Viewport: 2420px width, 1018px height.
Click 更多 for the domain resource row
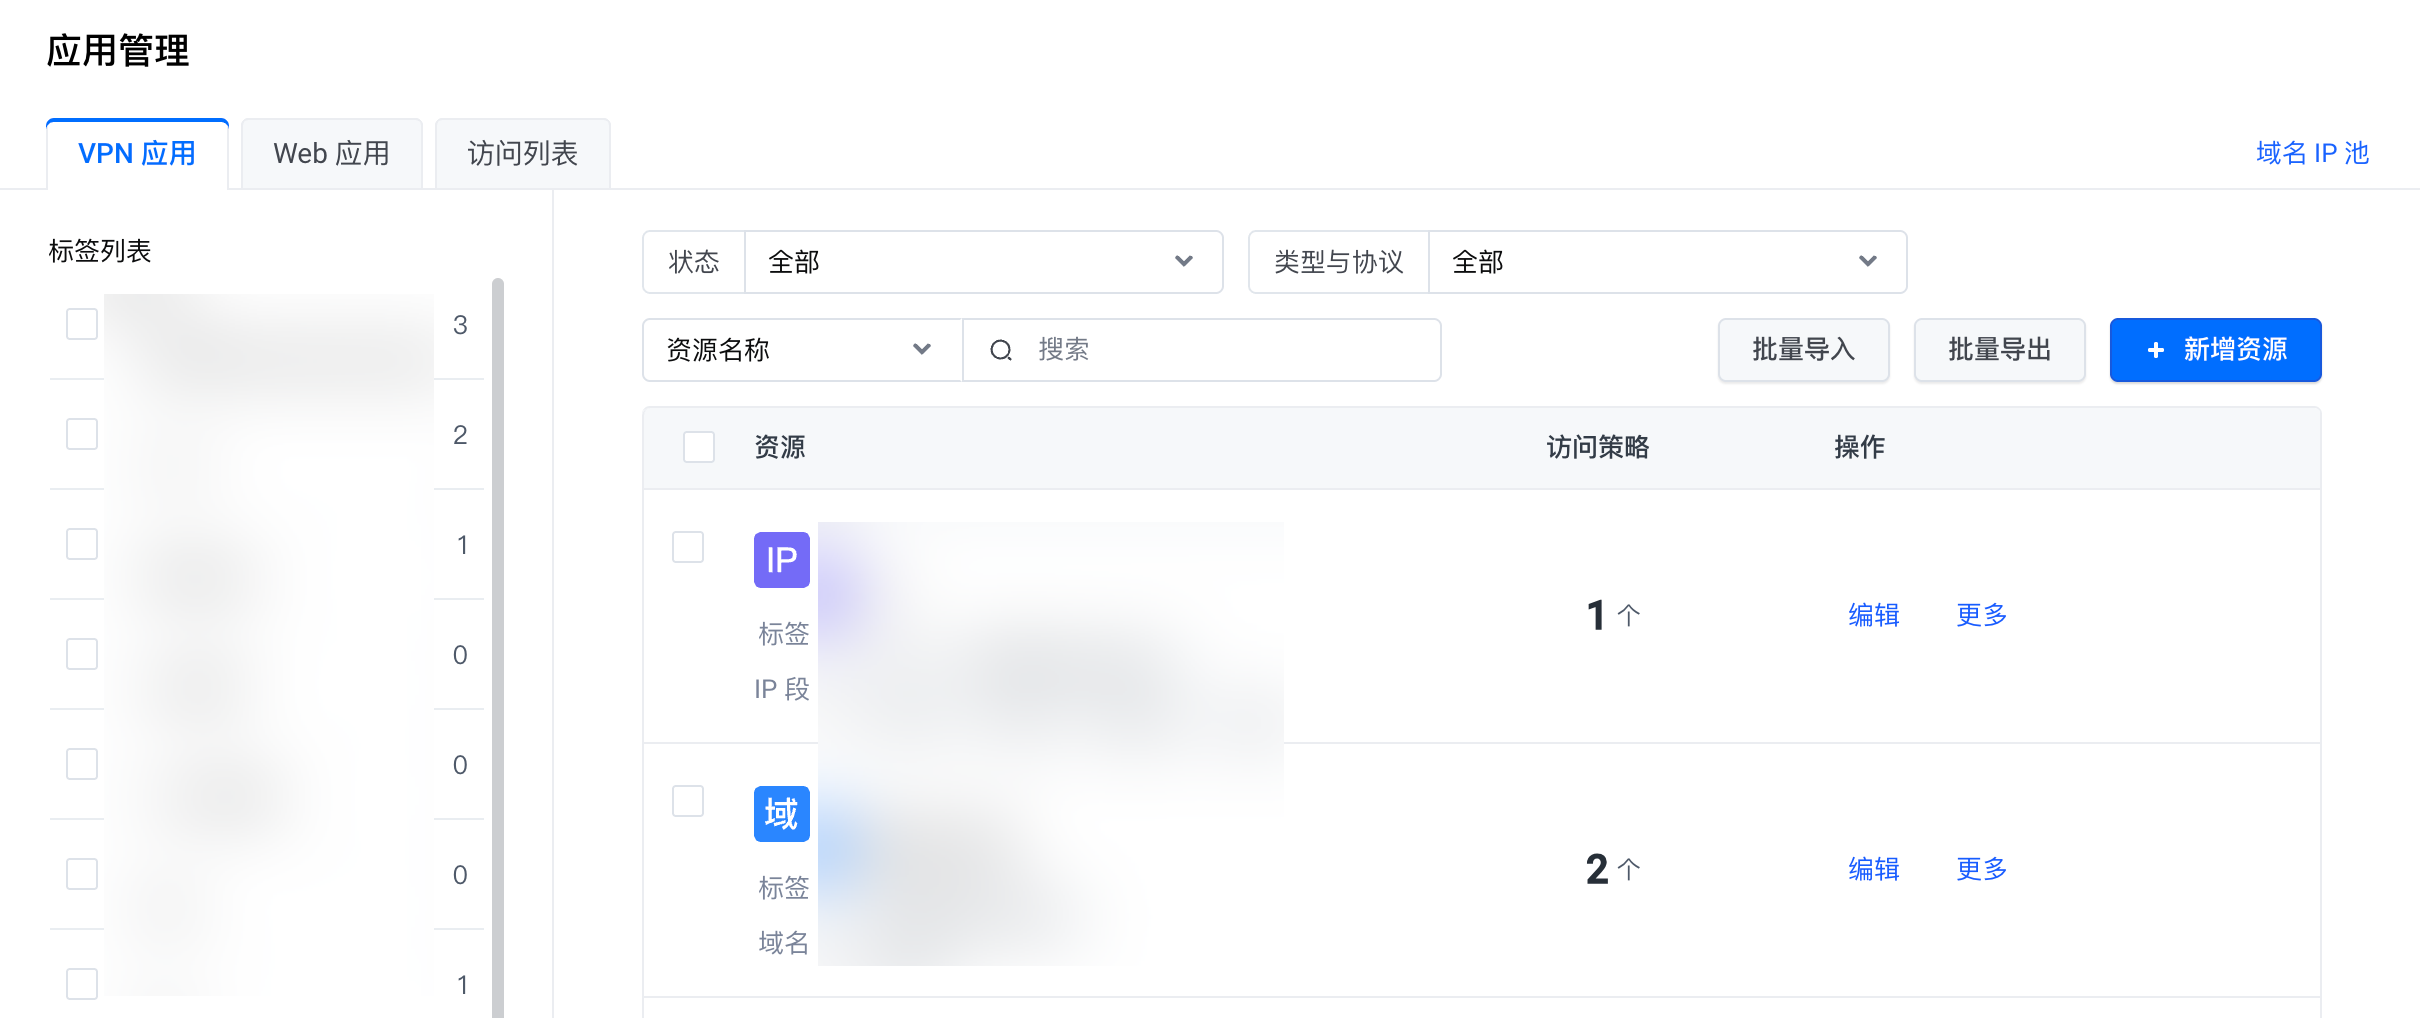1981,869
